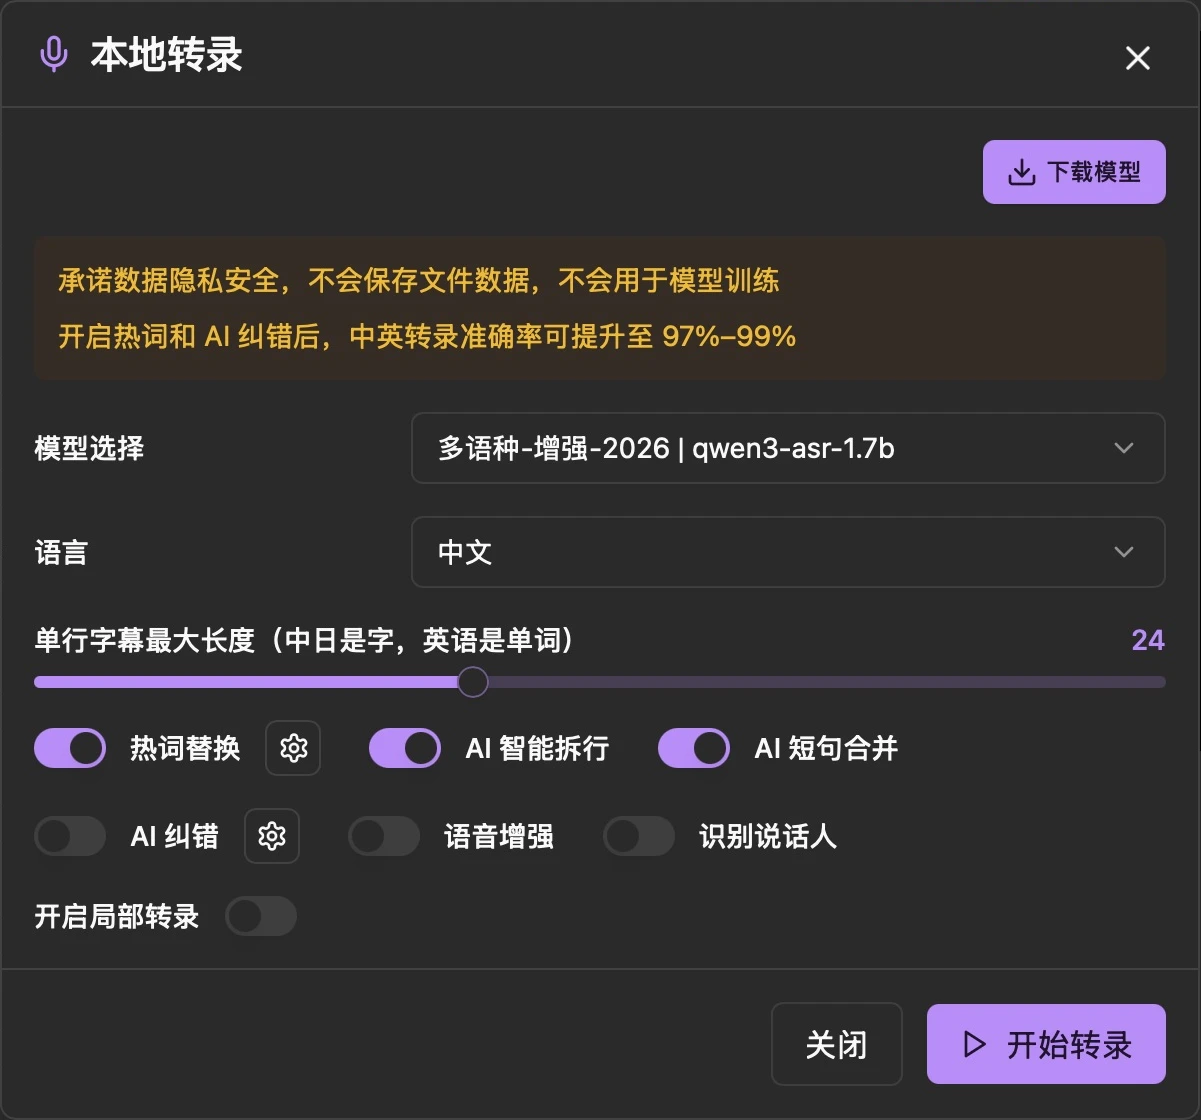Click the 下载模型 button
The width and height of the screenshot is (1201, 1120).
[x=1074, y=172]
